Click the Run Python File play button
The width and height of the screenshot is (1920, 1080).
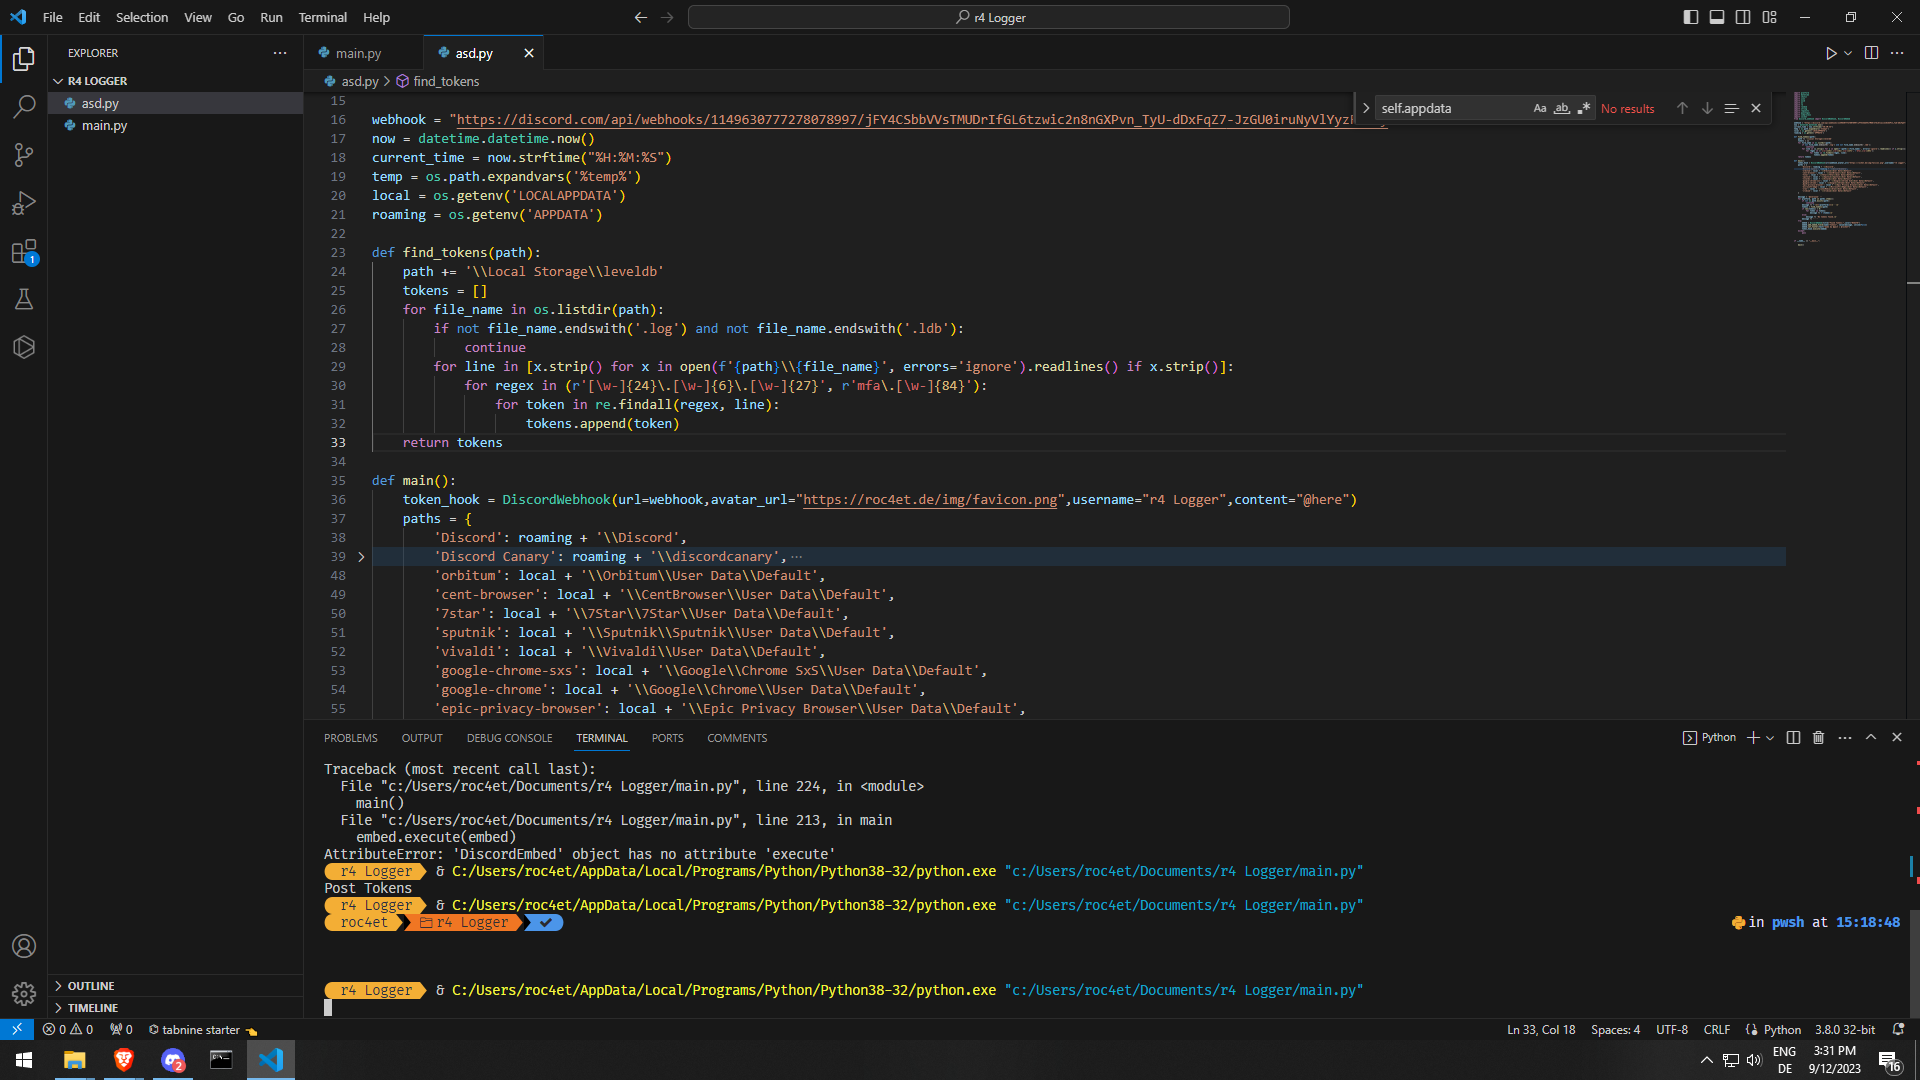click(1830, 53)
